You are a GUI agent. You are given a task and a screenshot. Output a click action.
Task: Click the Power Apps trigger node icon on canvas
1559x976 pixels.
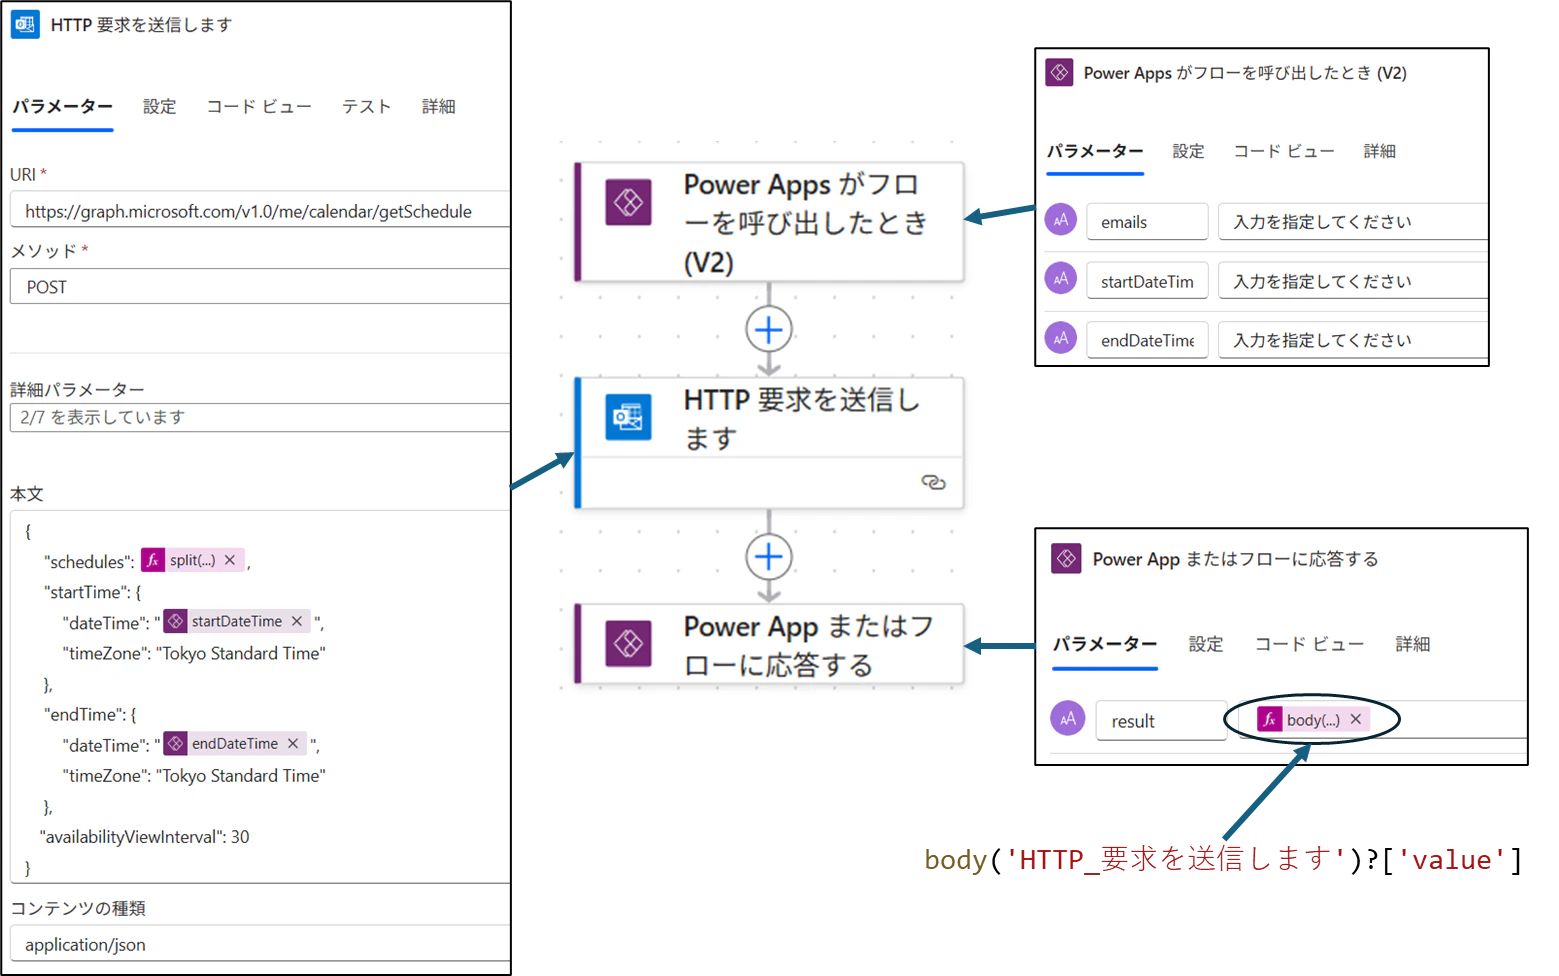(x=628, y=203)
